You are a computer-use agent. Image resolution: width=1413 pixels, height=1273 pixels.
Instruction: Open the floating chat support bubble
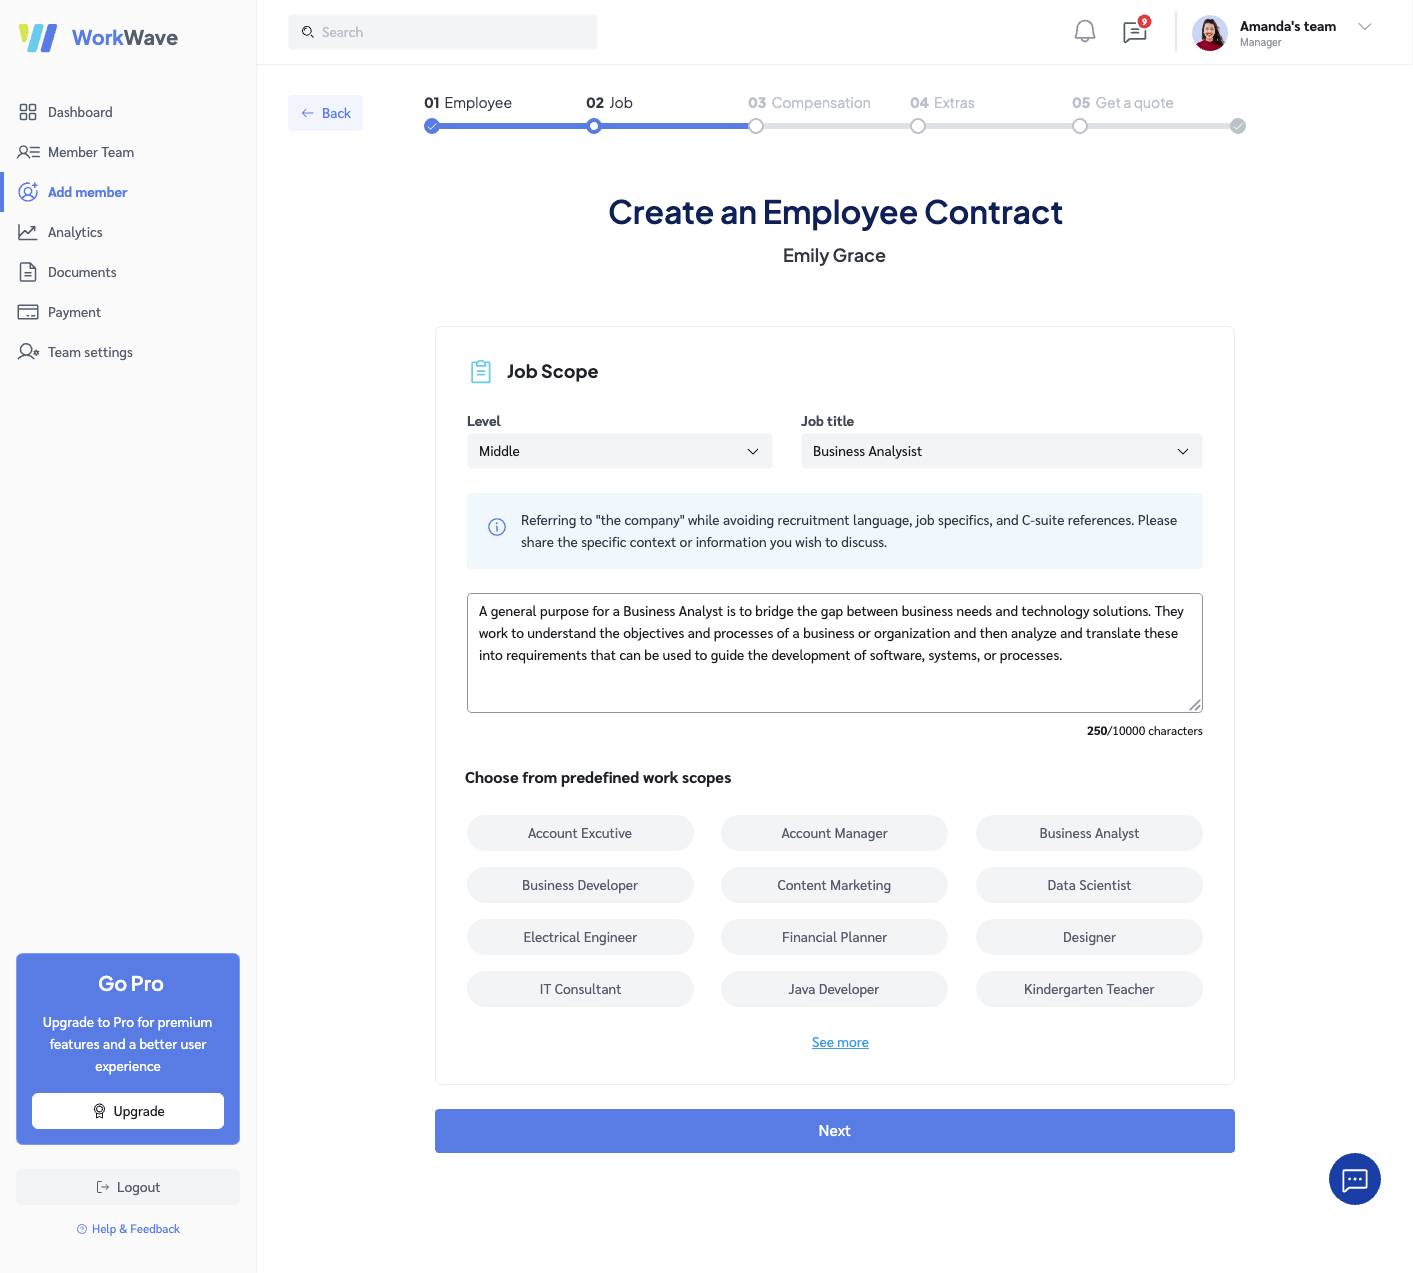pyautogui.click(x=1354, y=1179)
